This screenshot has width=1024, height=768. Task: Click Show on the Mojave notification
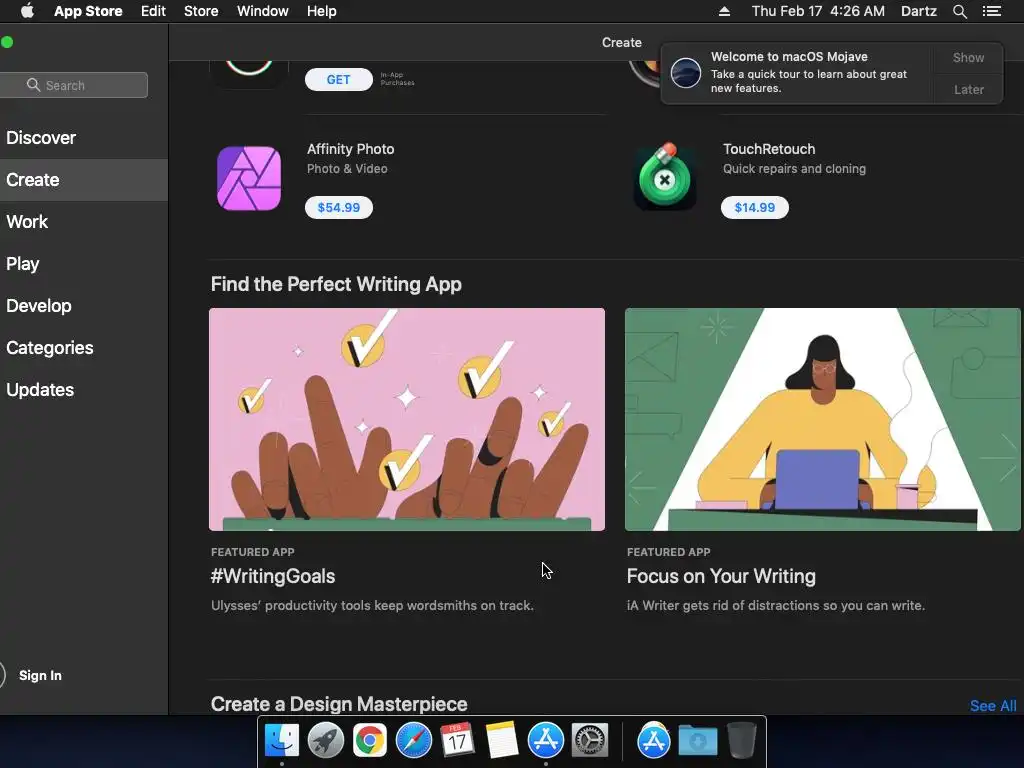[968, 57]
